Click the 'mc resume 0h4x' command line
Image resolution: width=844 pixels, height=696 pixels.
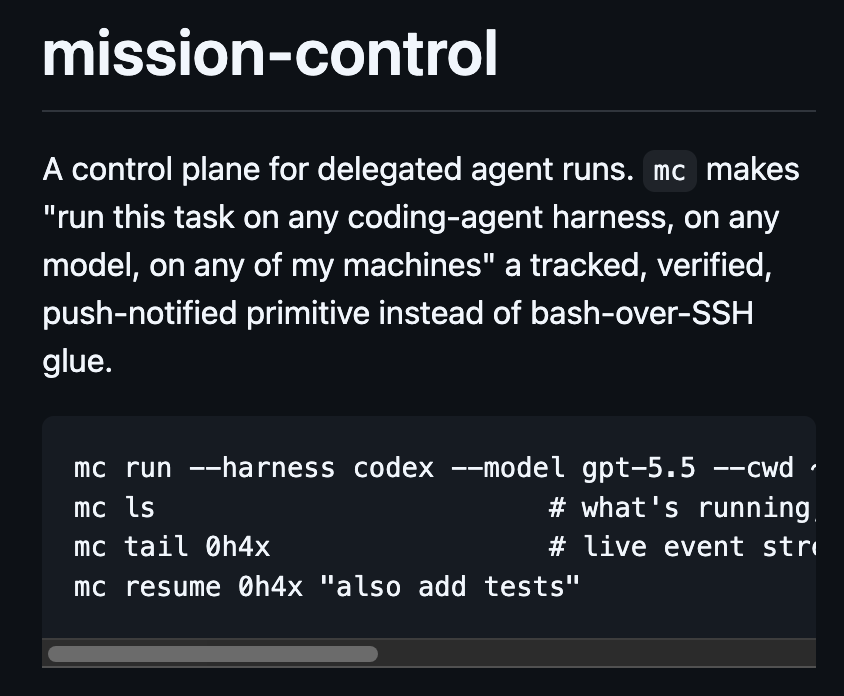pos(326,586)
